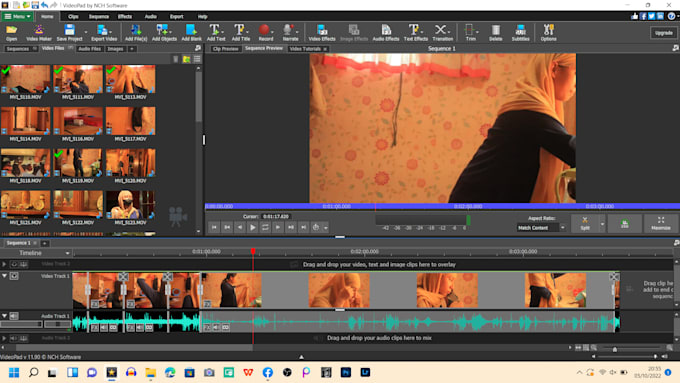Image resolution: width=680 pixels, height=383 pixels.
Task: Open a project with the Open icon
Action: (12, 33)
